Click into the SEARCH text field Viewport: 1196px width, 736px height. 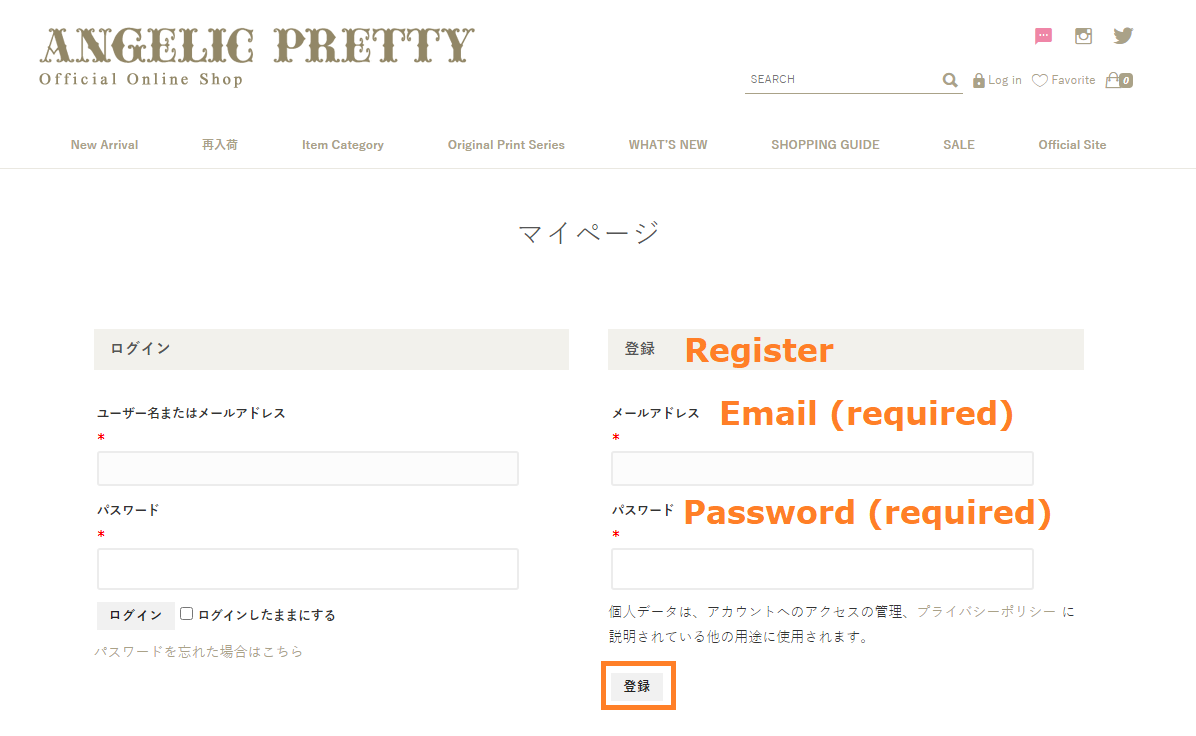pyautogui.click(x=840, y=79)
